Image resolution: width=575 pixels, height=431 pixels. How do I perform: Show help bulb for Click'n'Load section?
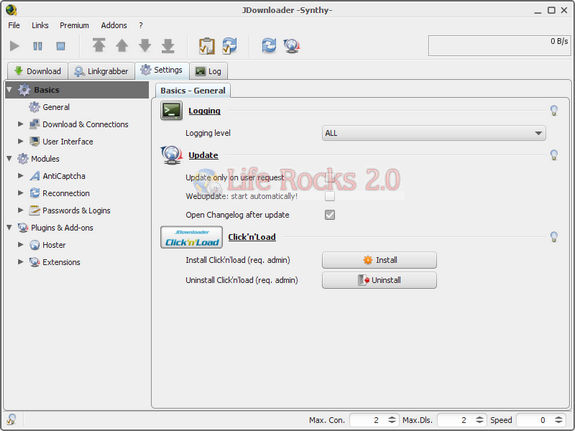coord(554,237)
